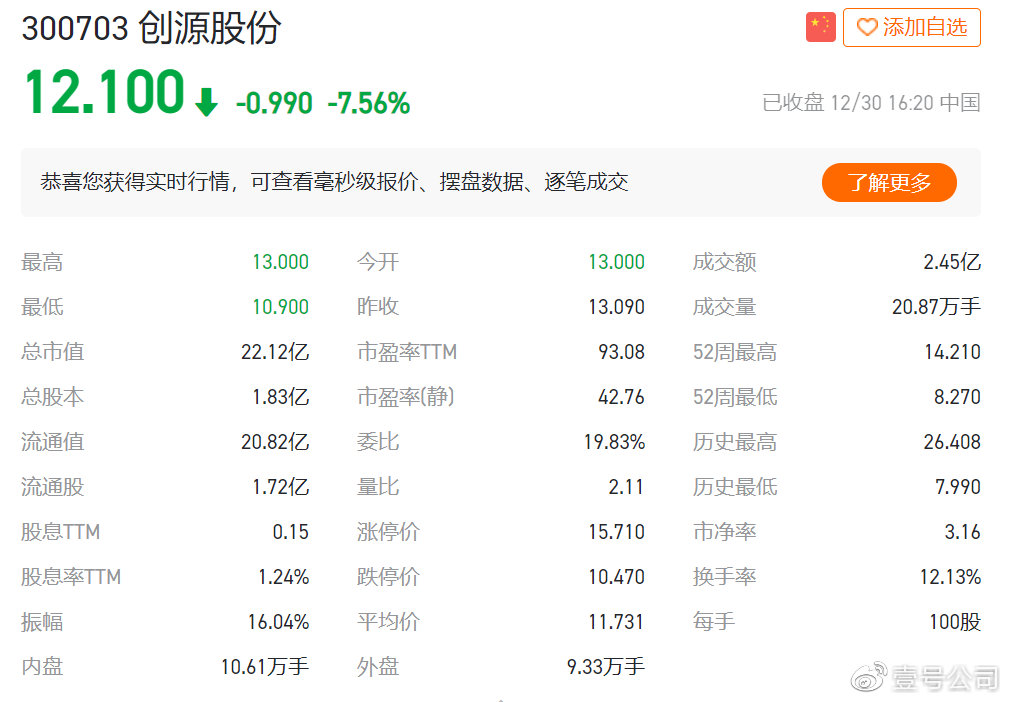Click the orange 了解更多 button
The height and width of the screenshot is (702, 1009).
click(889, 182)
